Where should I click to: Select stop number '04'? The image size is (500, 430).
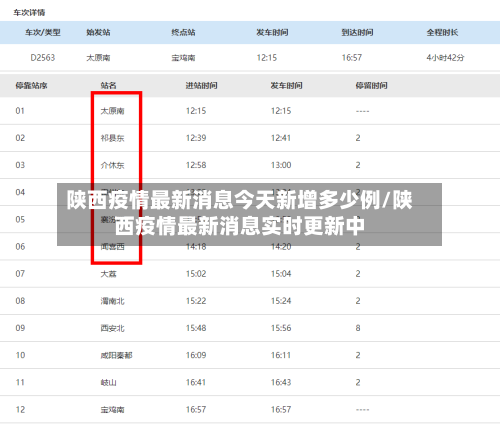(20, 192)
